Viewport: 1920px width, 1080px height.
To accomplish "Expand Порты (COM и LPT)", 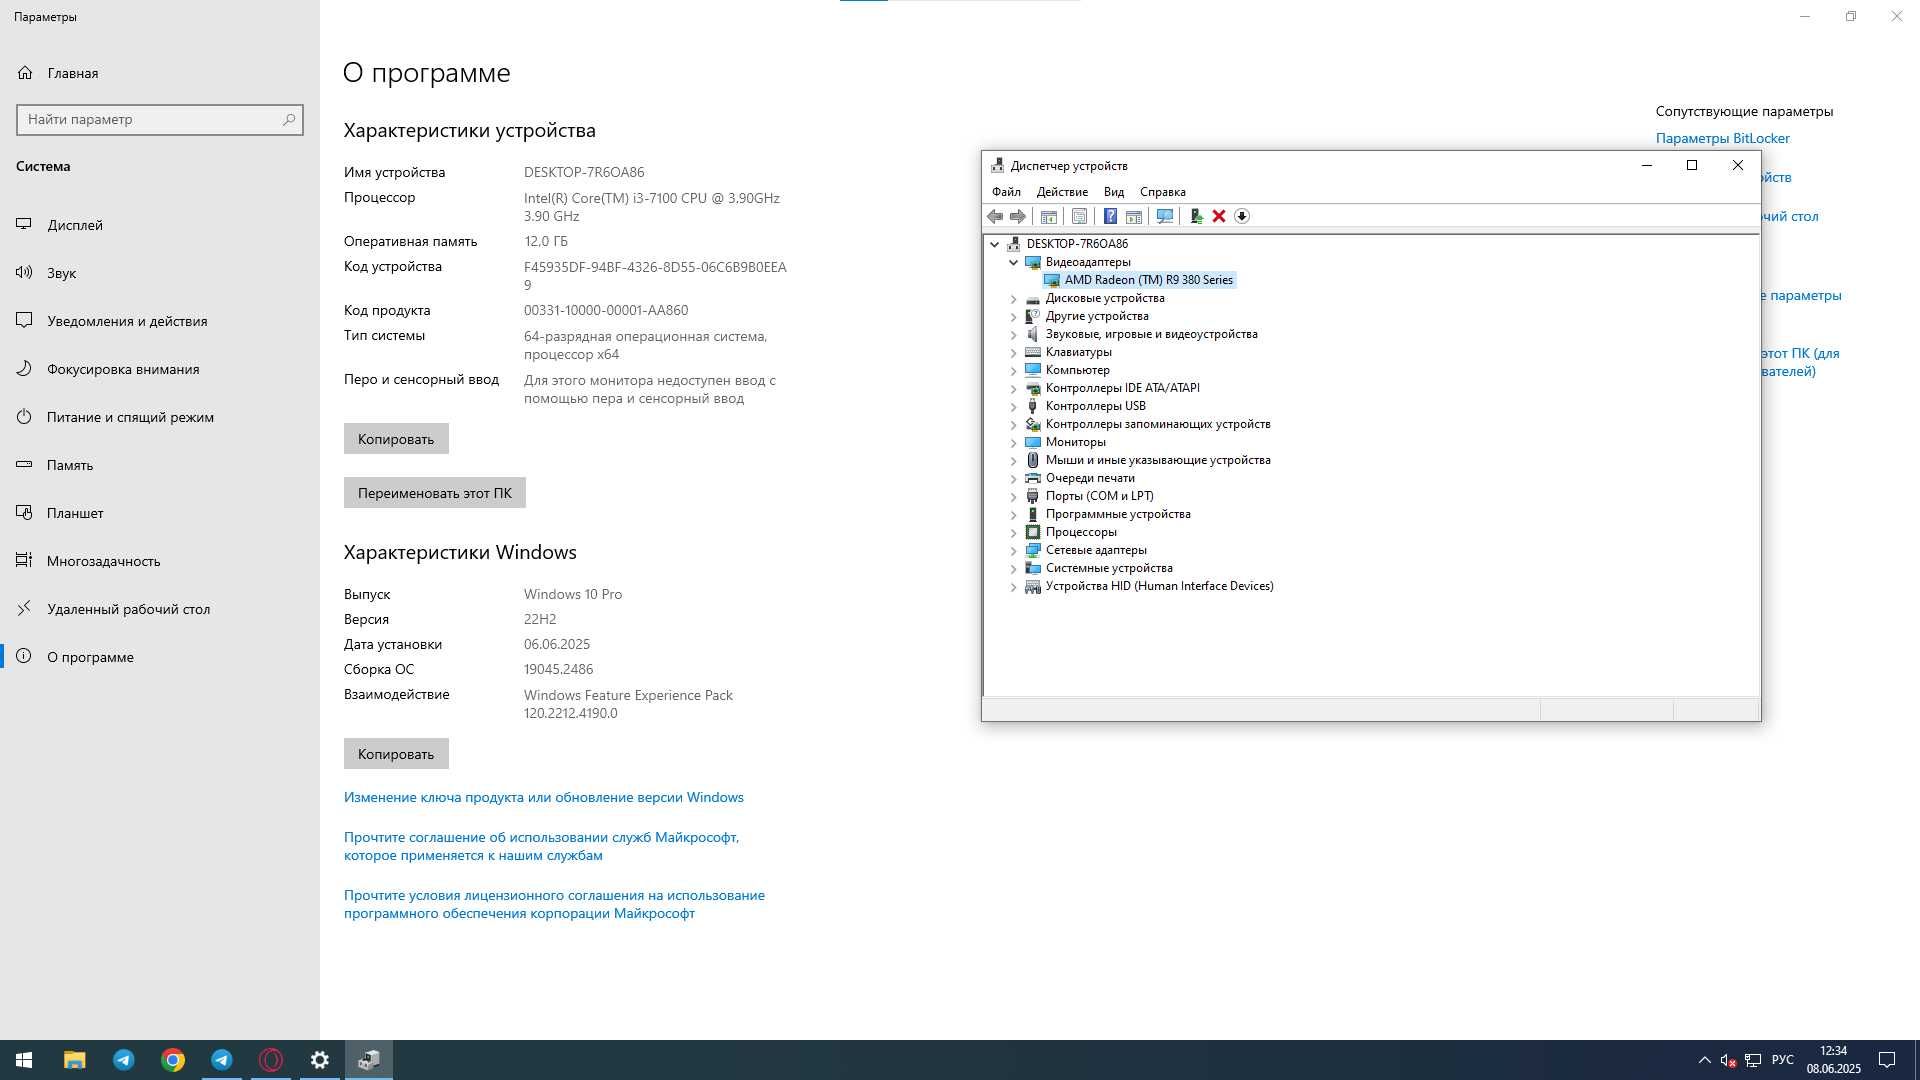I will tap(1013, 496).
